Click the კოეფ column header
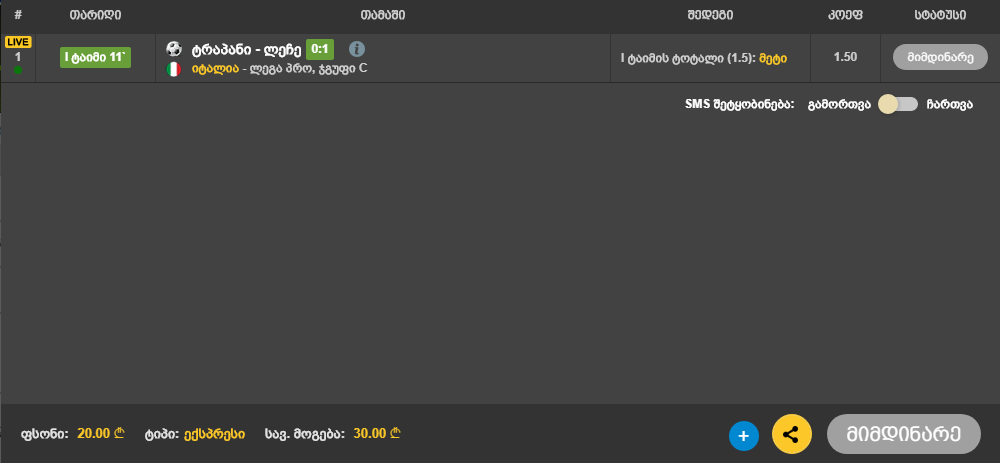This screenshot has width=1000, height=463. (x=845, y=15)
